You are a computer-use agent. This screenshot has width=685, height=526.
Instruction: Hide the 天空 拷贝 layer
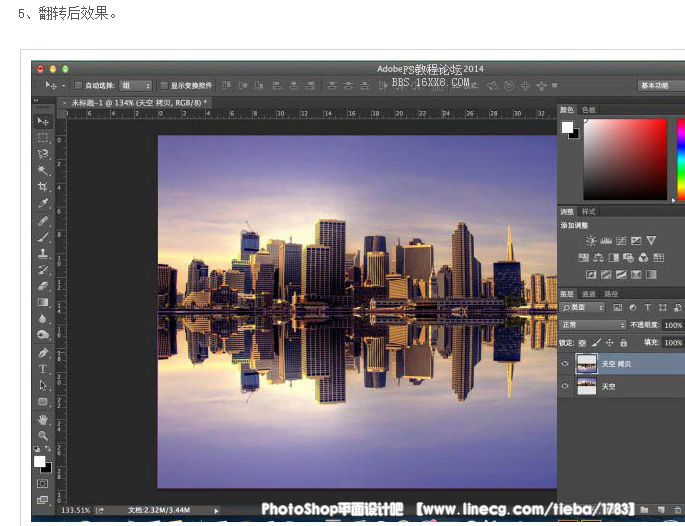coord(566,365)
